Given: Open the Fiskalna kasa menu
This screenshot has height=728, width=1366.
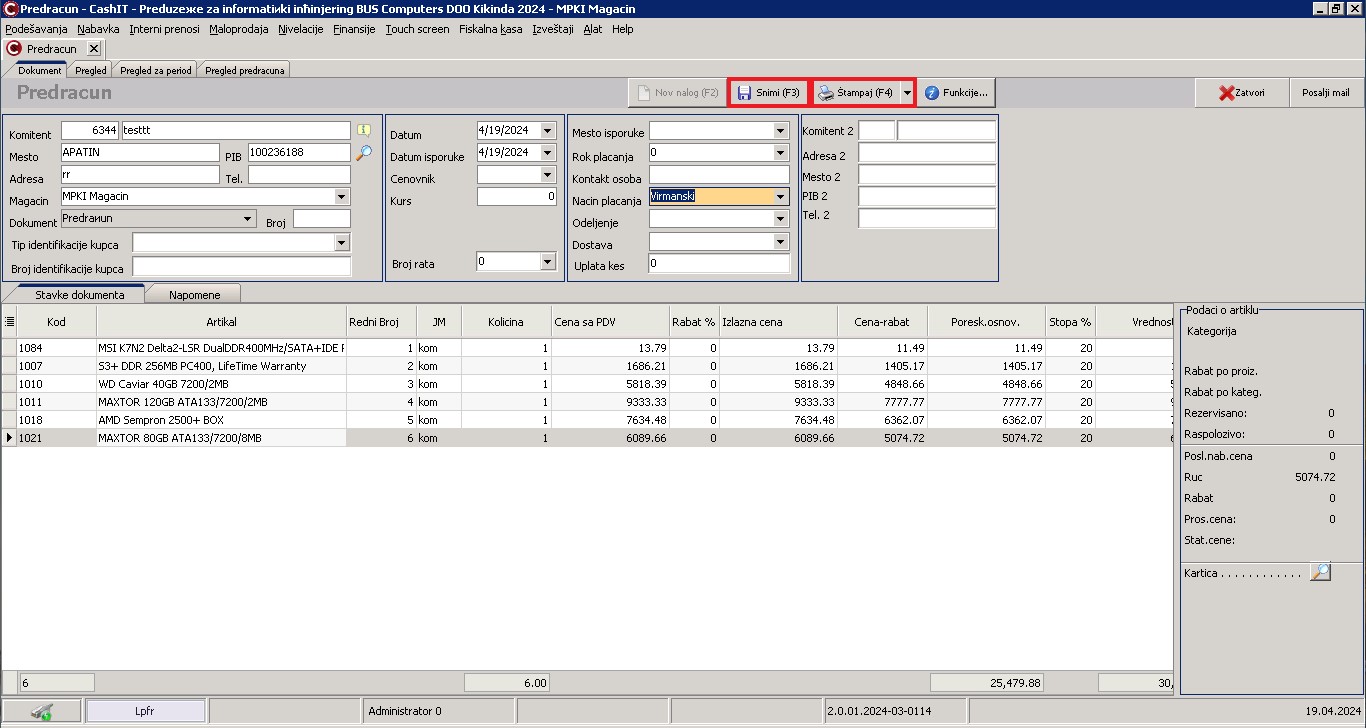Looking at the screenshot, I should pyautogui.click(x=490, y=29).
